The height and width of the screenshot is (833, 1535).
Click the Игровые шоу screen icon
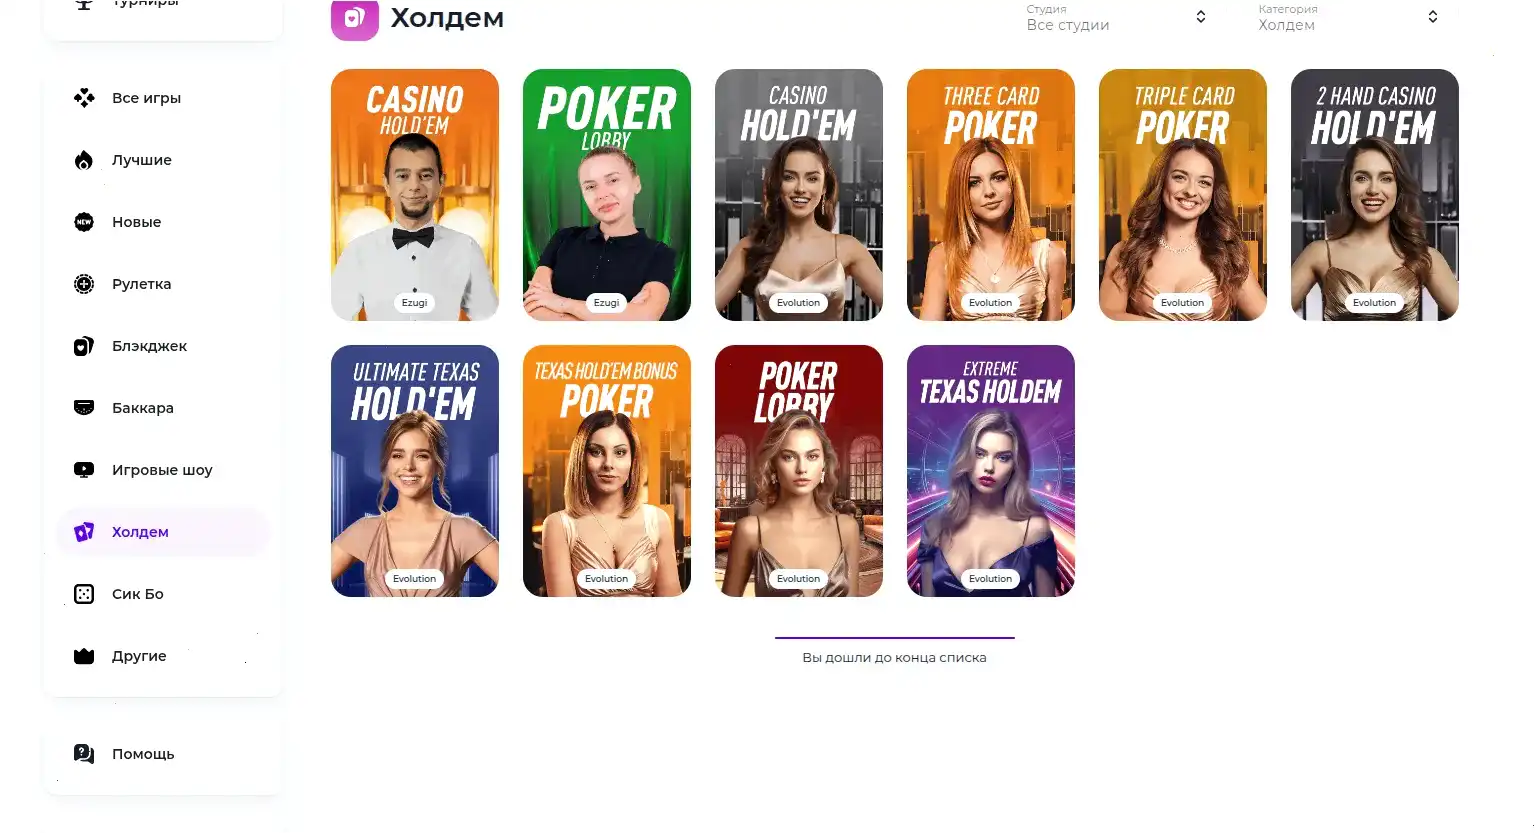point(84,470)
